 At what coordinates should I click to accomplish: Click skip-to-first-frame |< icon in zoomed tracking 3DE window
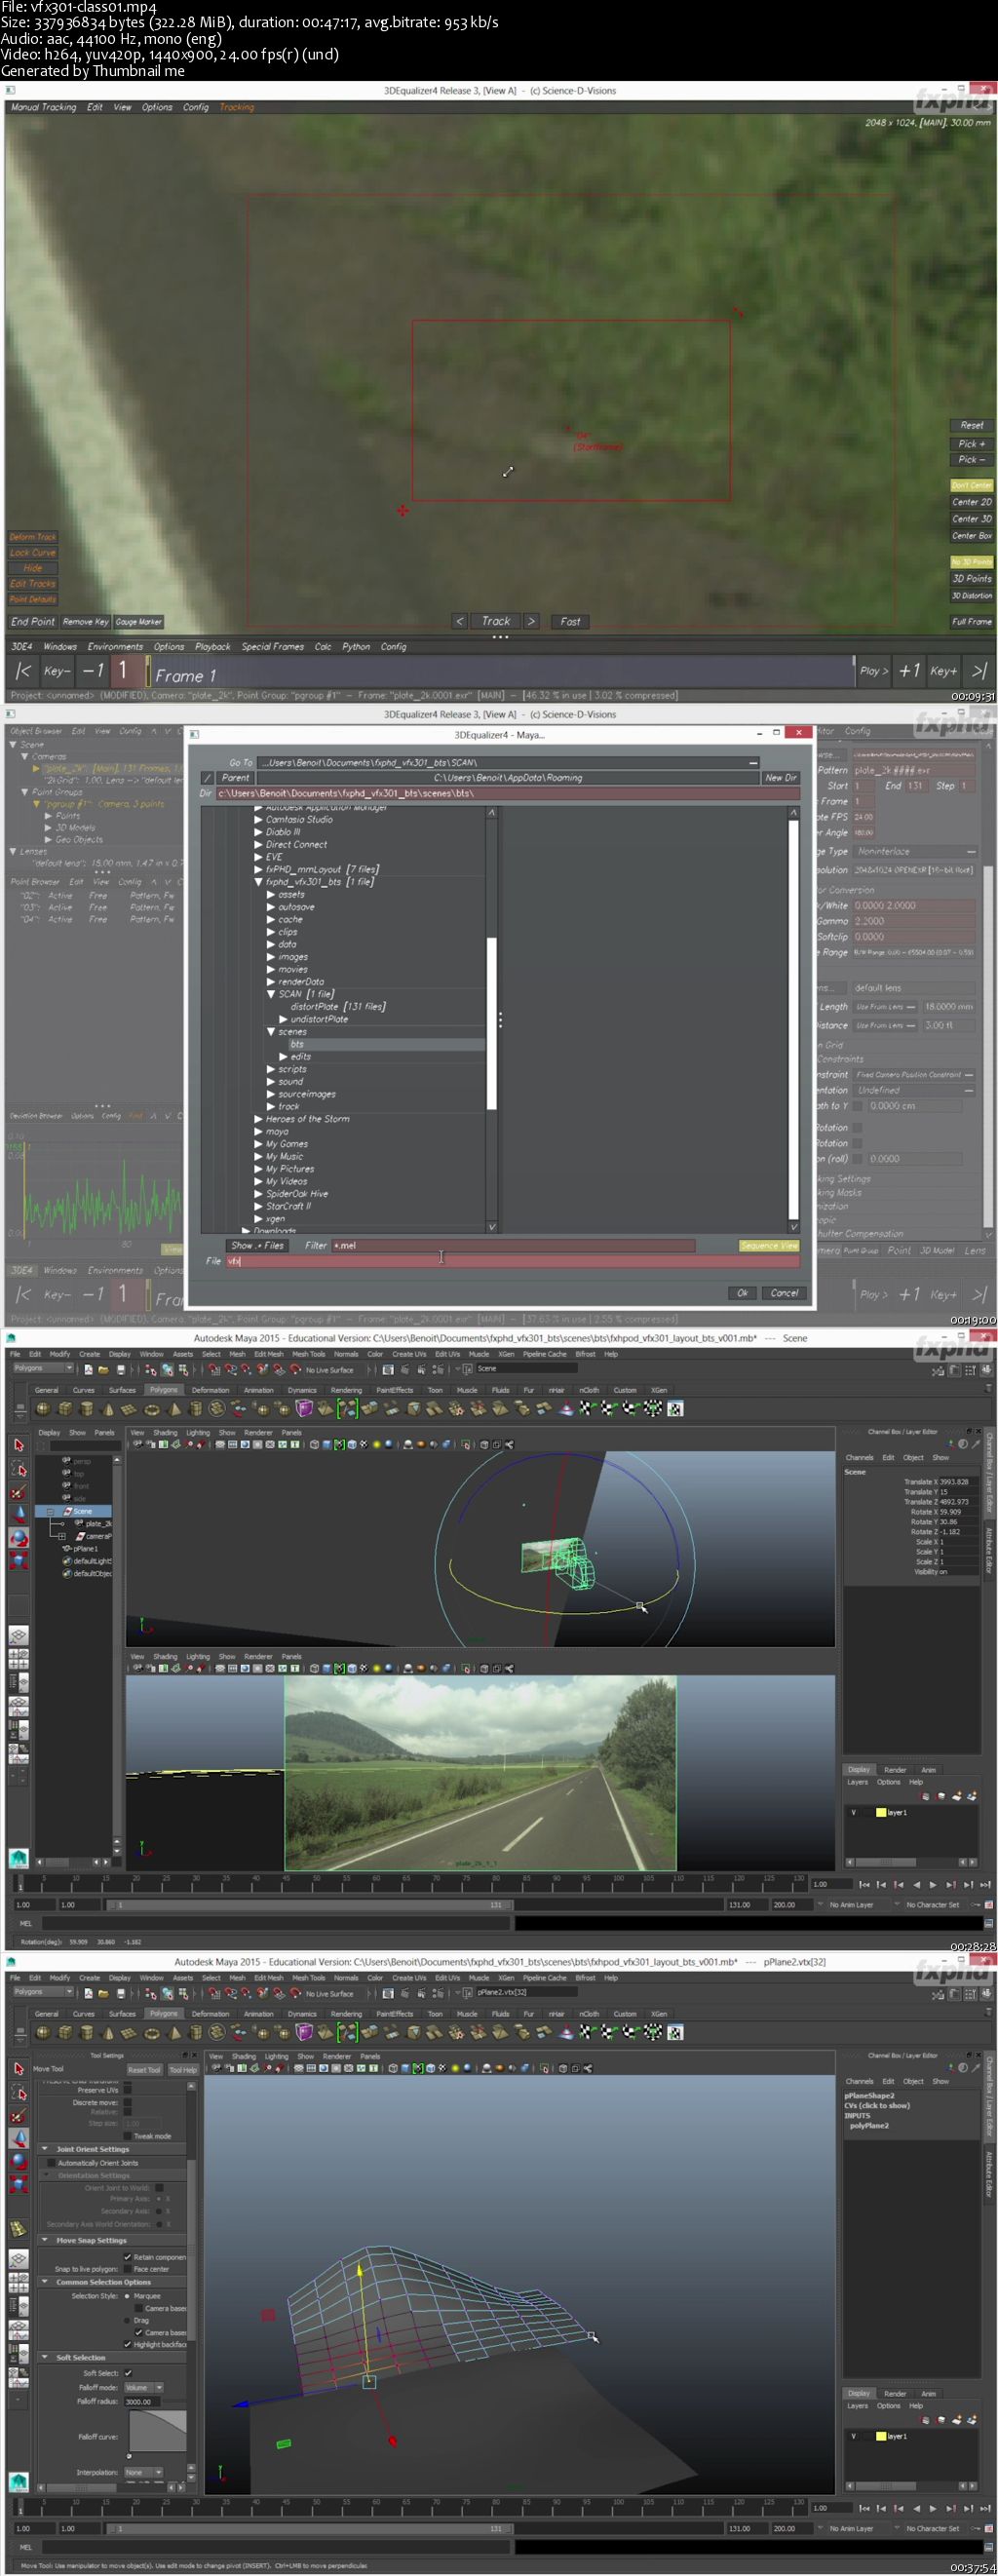23,671
